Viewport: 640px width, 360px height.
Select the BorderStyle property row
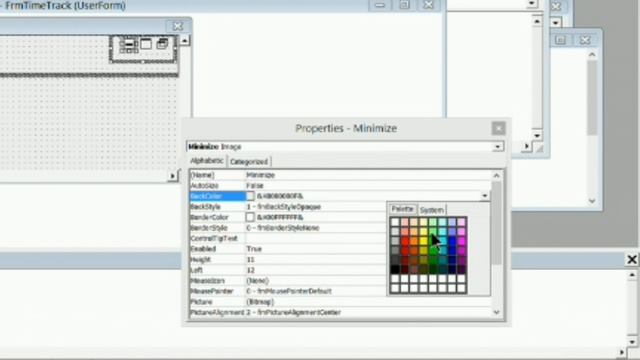coord(287,228)
